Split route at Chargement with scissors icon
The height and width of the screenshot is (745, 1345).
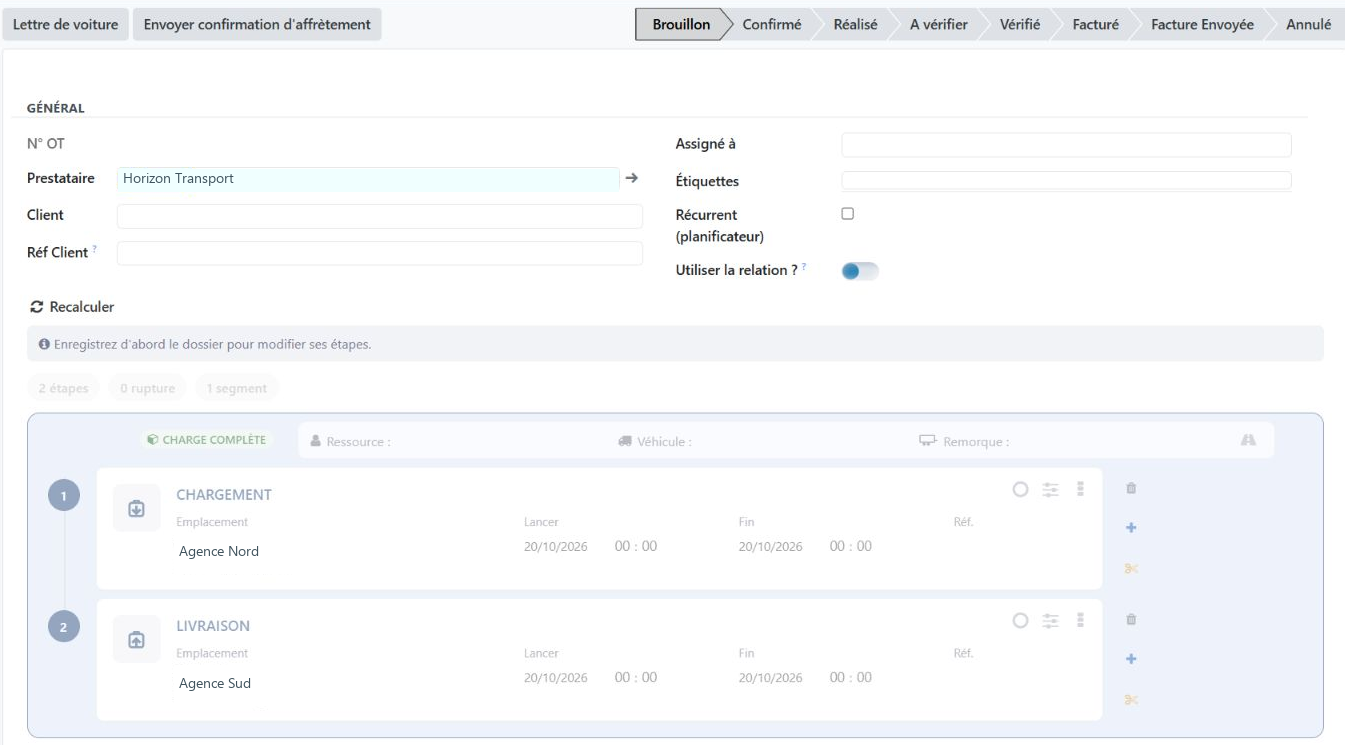click(1131, 569)
